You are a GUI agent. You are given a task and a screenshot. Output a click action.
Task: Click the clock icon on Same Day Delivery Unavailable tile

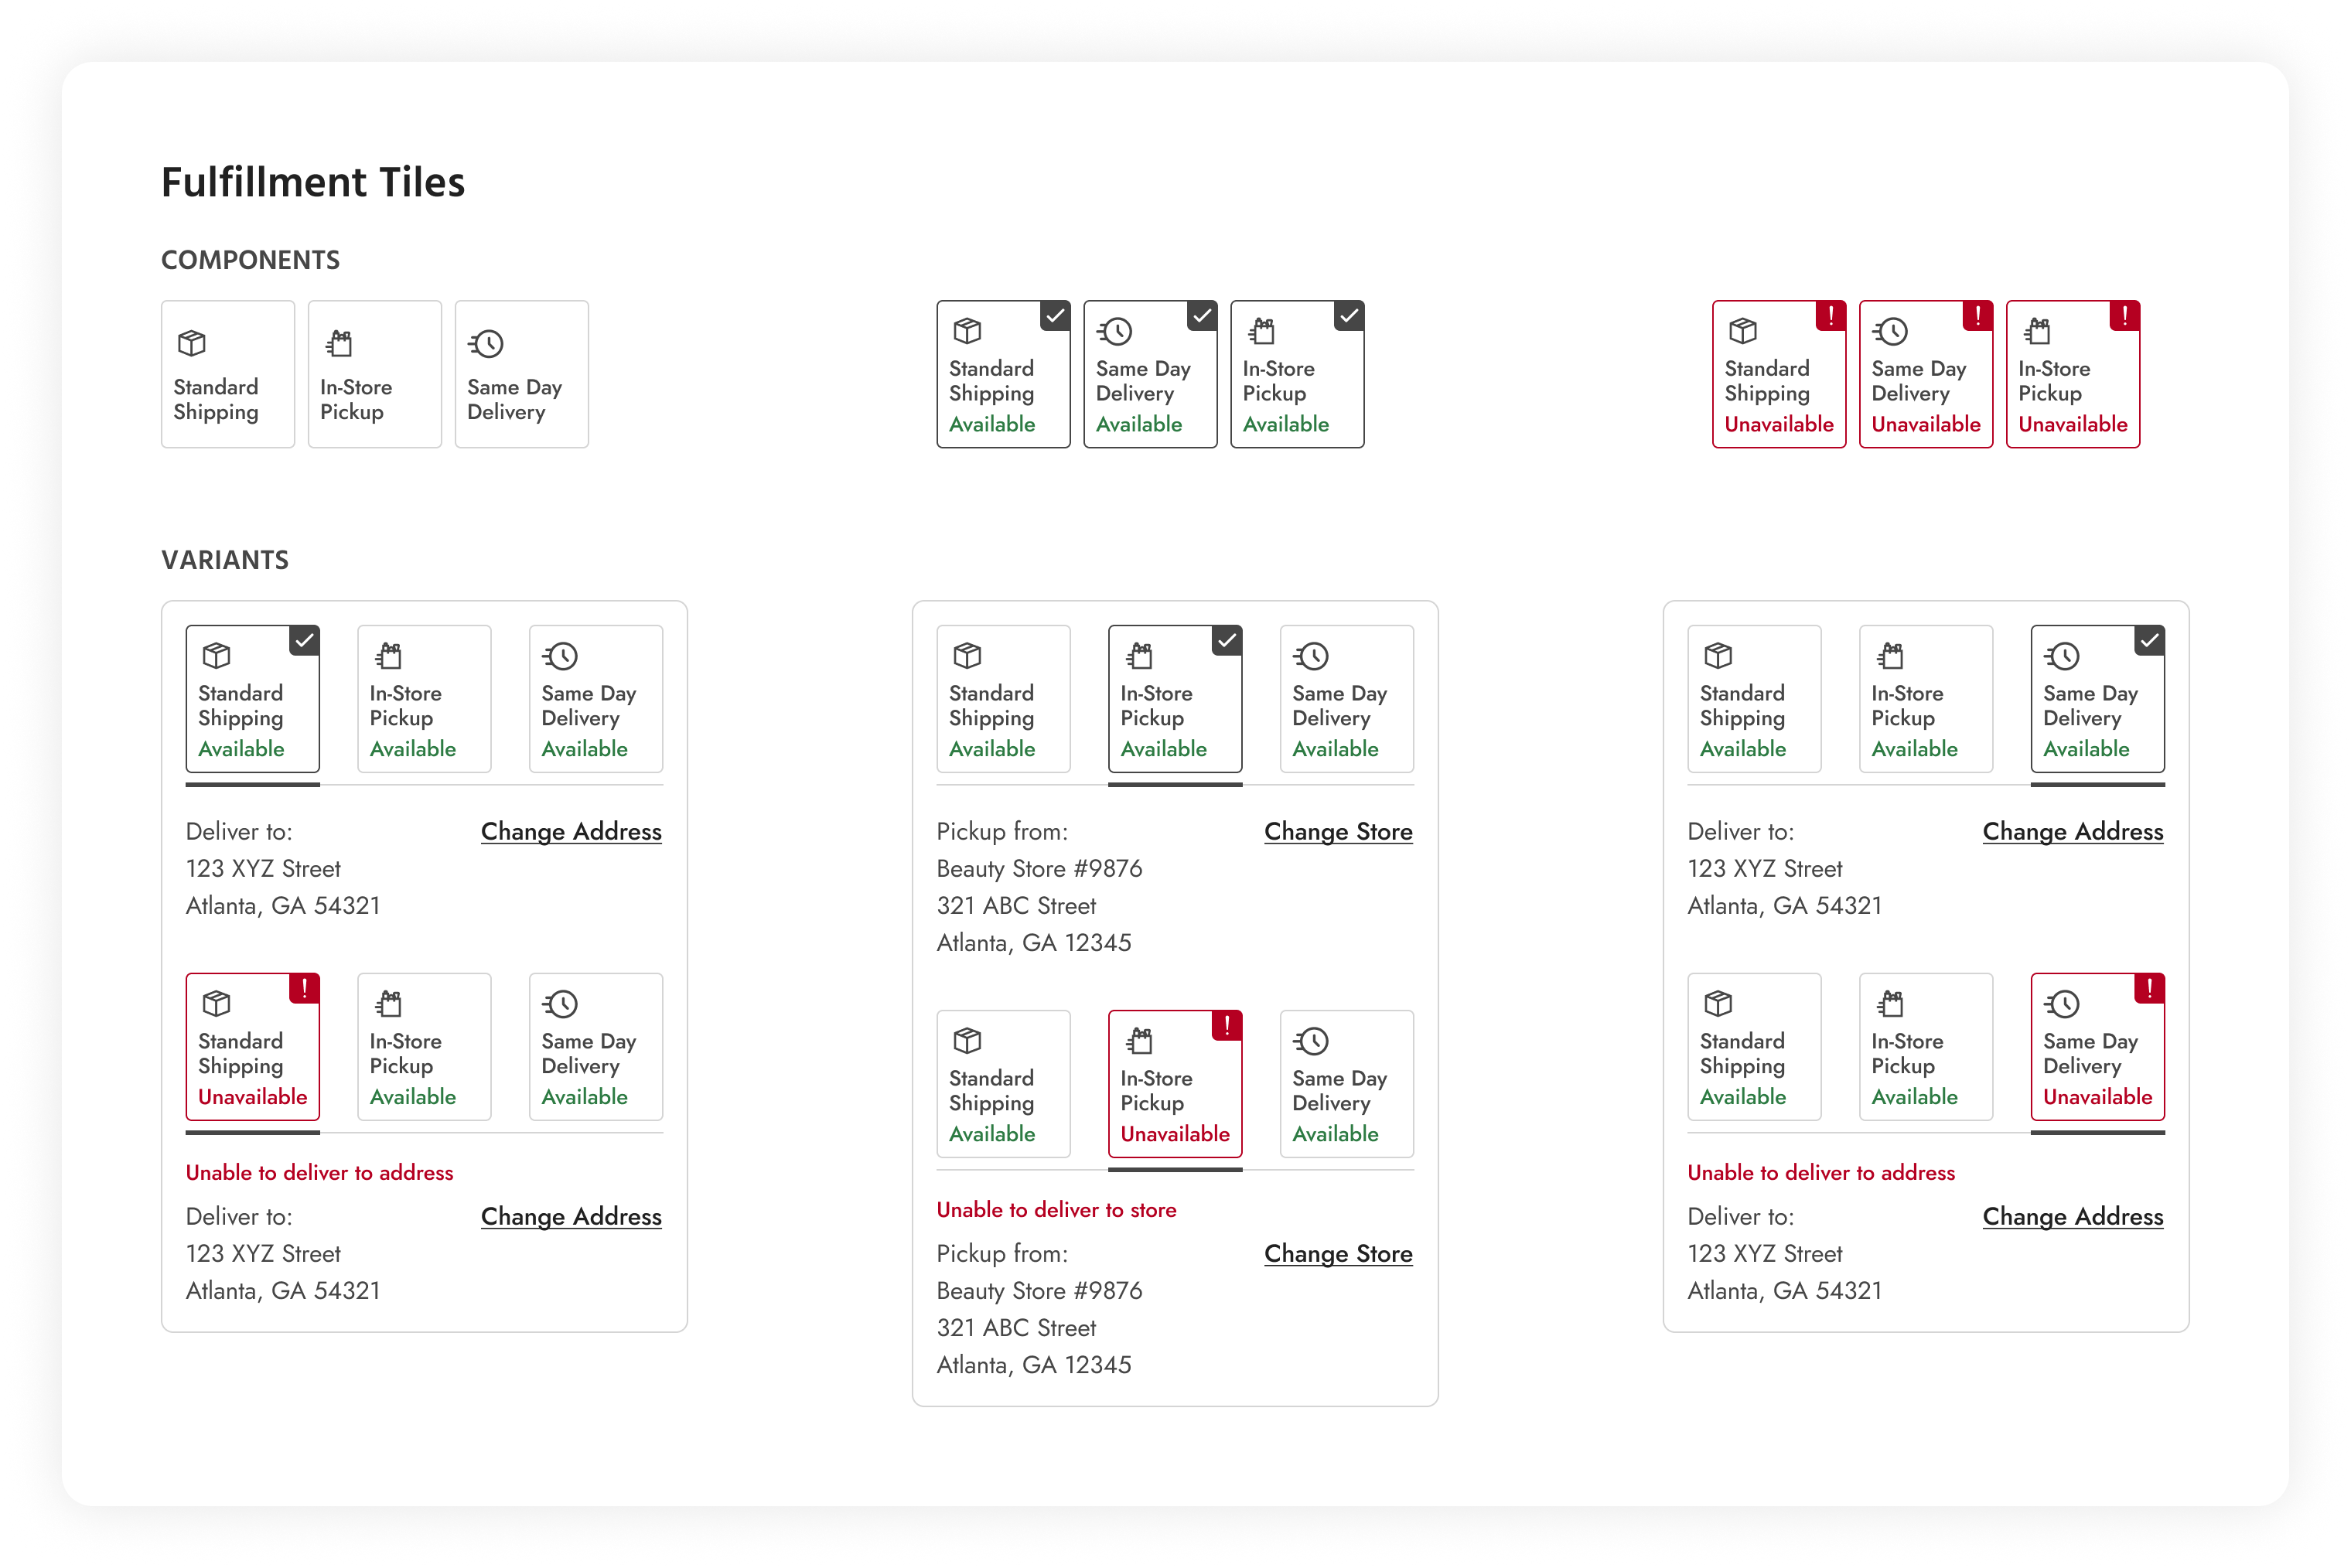1892,331
